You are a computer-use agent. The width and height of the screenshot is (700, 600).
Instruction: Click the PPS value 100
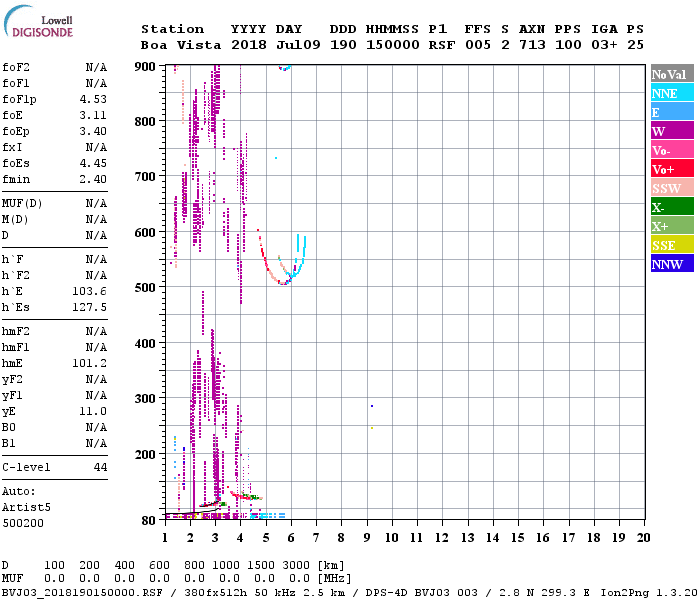[x=568, y=45]
